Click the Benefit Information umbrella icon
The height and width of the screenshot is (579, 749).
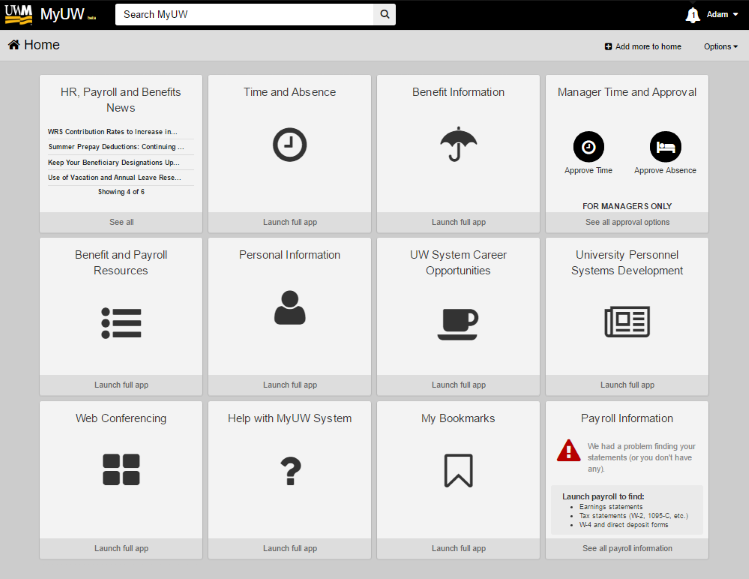pyautogui.click(x=459, y=144)
